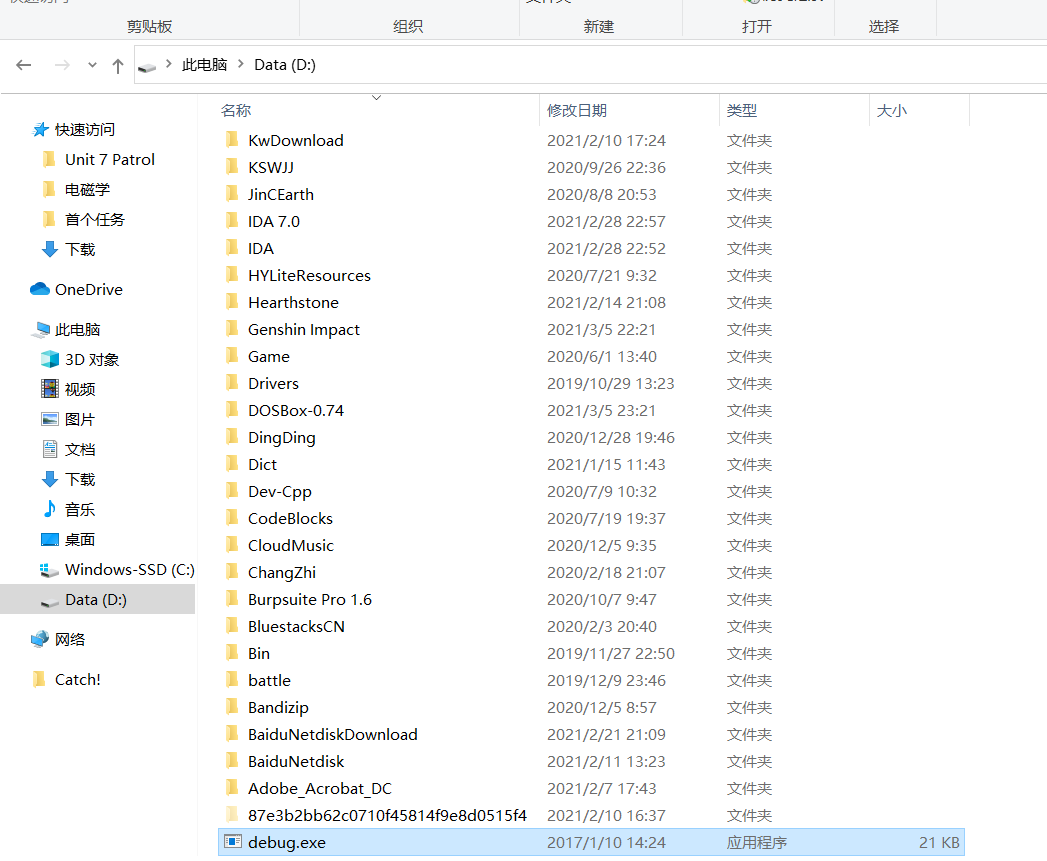Click the 应用程序 type cell of debug.exe
This screenshot has height=861, width=1047.
click(x=757, y=843)
